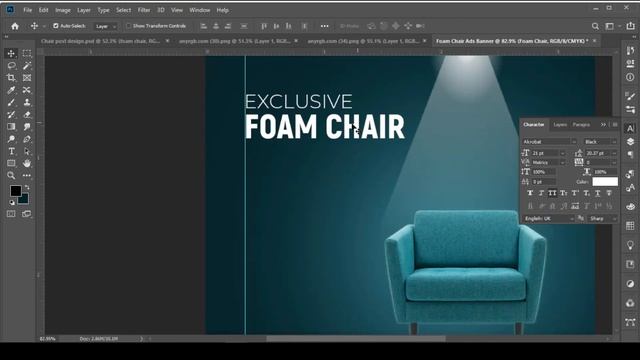
Task: Toggle Superscript in Character panel
Action: (575, 193)
